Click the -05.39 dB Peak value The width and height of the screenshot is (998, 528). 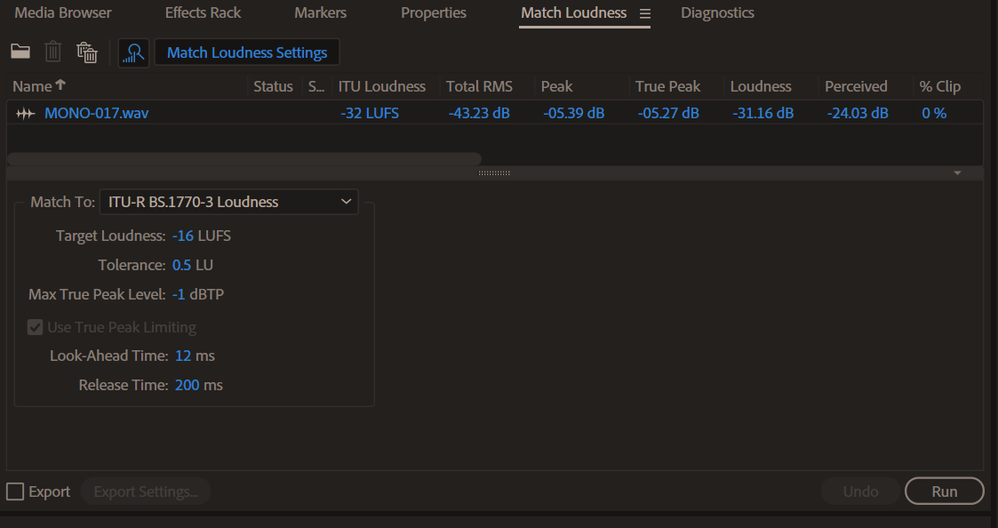[x=573, y=113]
